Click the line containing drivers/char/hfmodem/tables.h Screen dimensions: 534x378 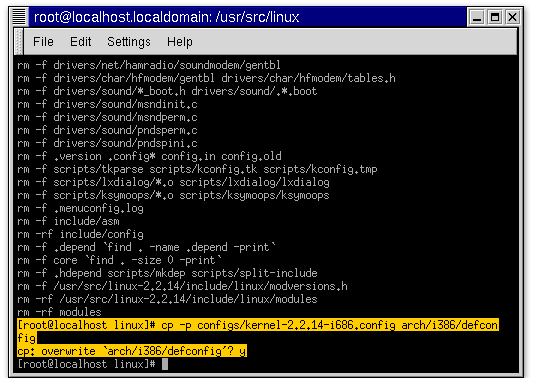[x=206, y=78]
